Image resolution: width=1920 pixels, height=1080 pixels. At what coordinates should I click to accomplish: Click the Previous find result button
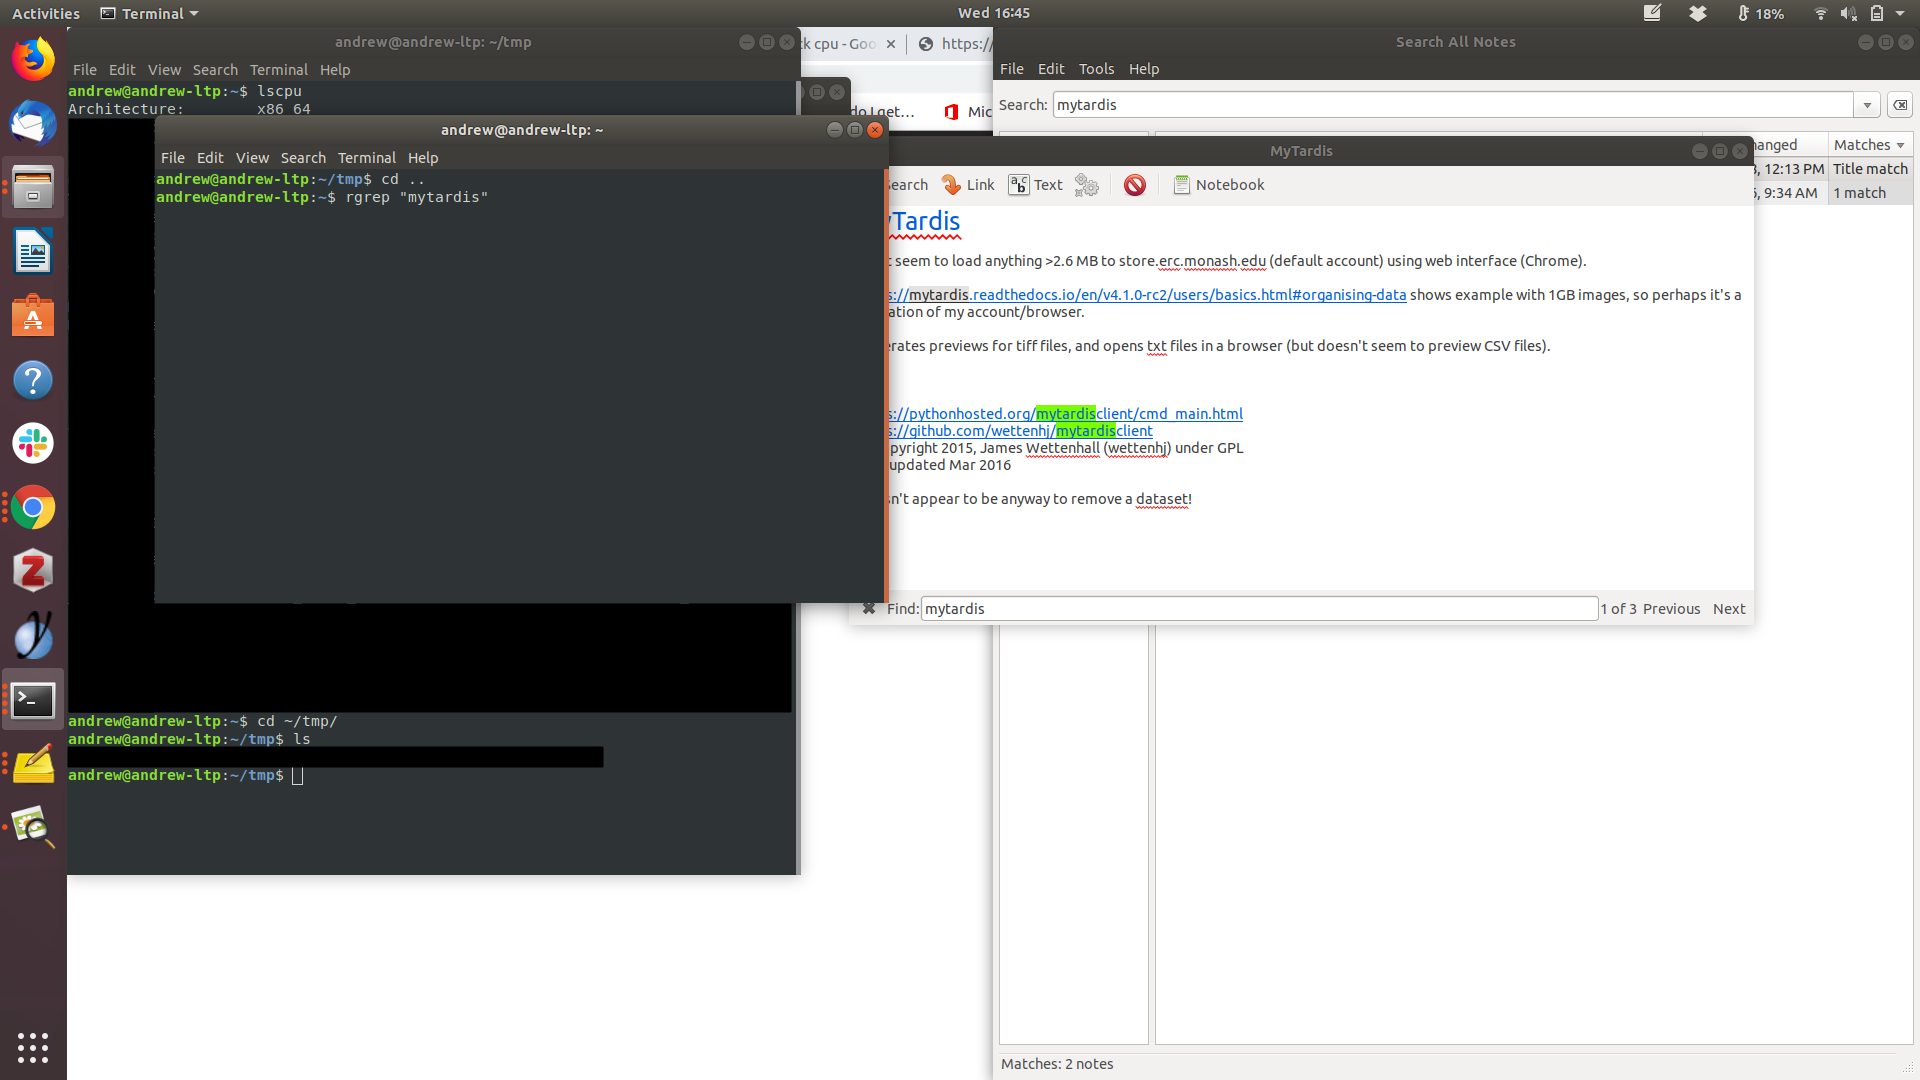(x=1671, y=609)
